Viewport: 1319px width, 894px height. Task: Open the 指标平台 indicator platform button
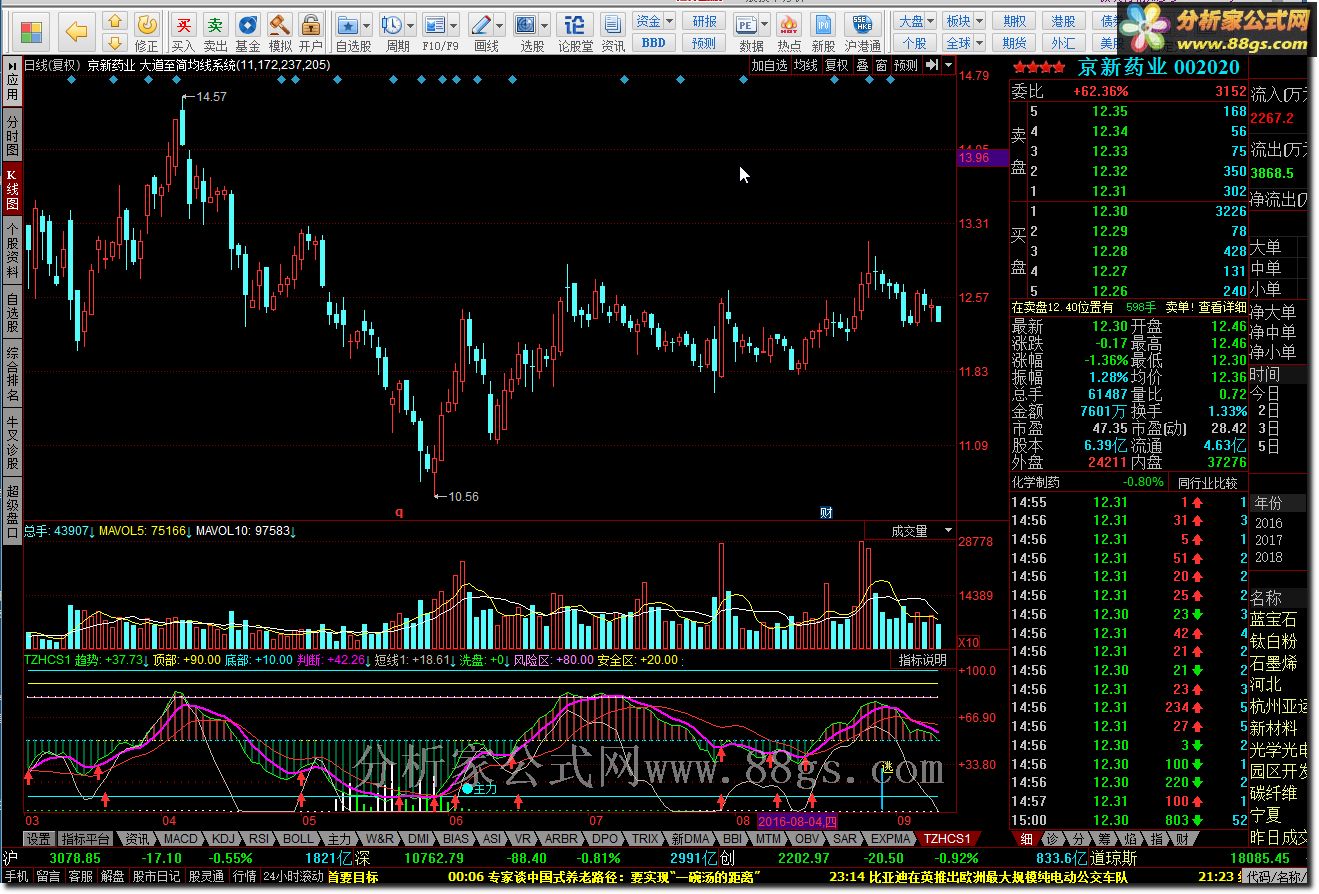[x=85, y=839]
